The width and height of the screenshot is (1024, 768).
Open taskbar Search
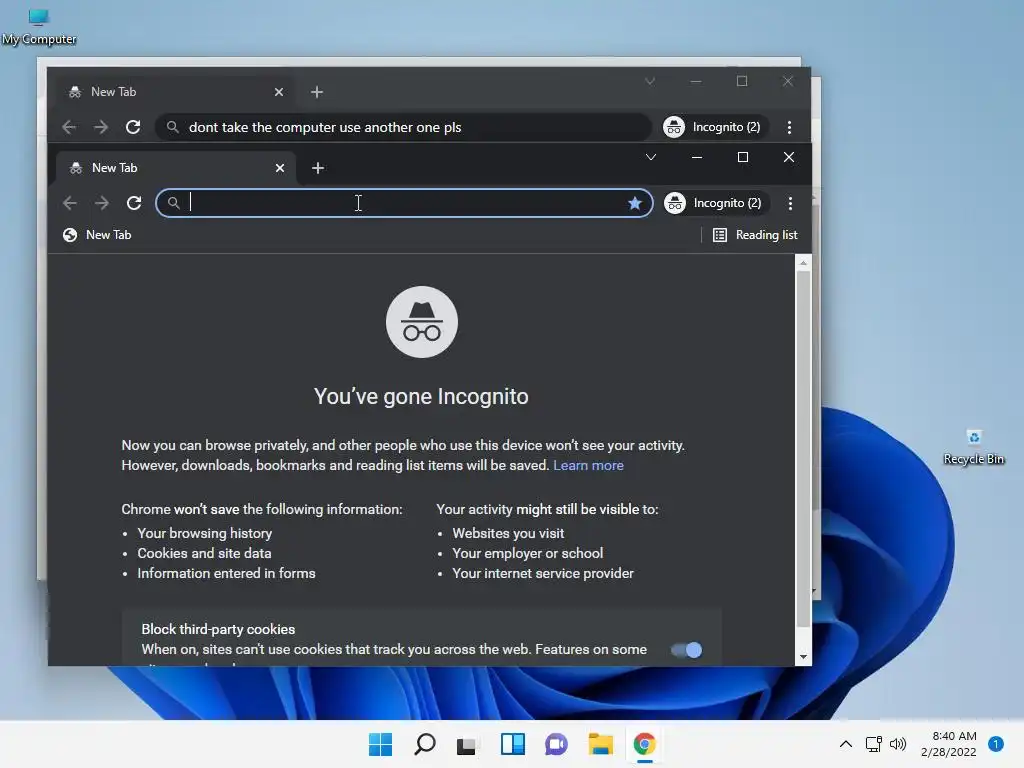424,744
